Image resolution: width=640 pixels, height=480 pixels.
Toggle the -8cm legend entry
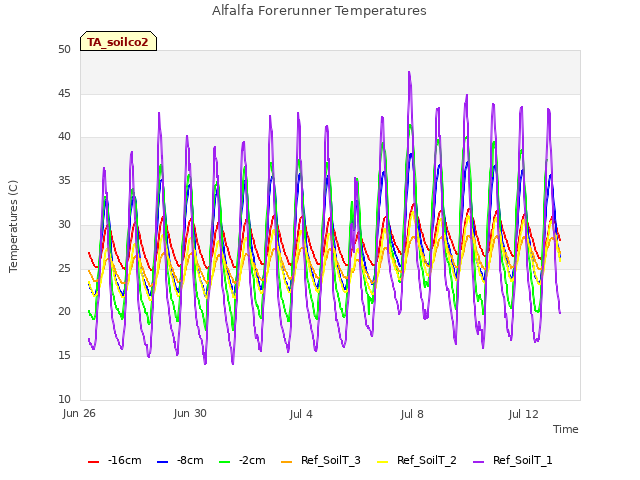click(x=180, y=461)
